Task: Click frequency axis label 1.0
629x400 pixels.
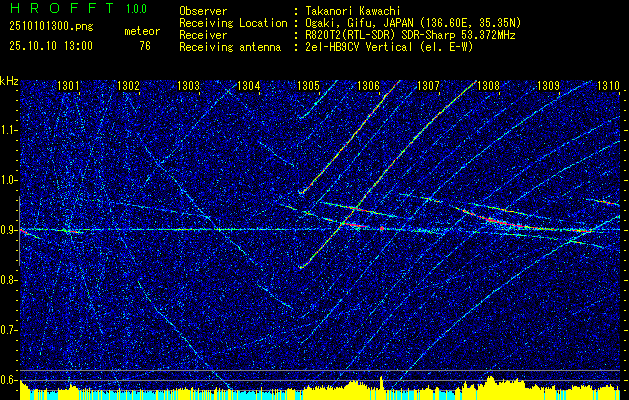Action: (9, 180)
